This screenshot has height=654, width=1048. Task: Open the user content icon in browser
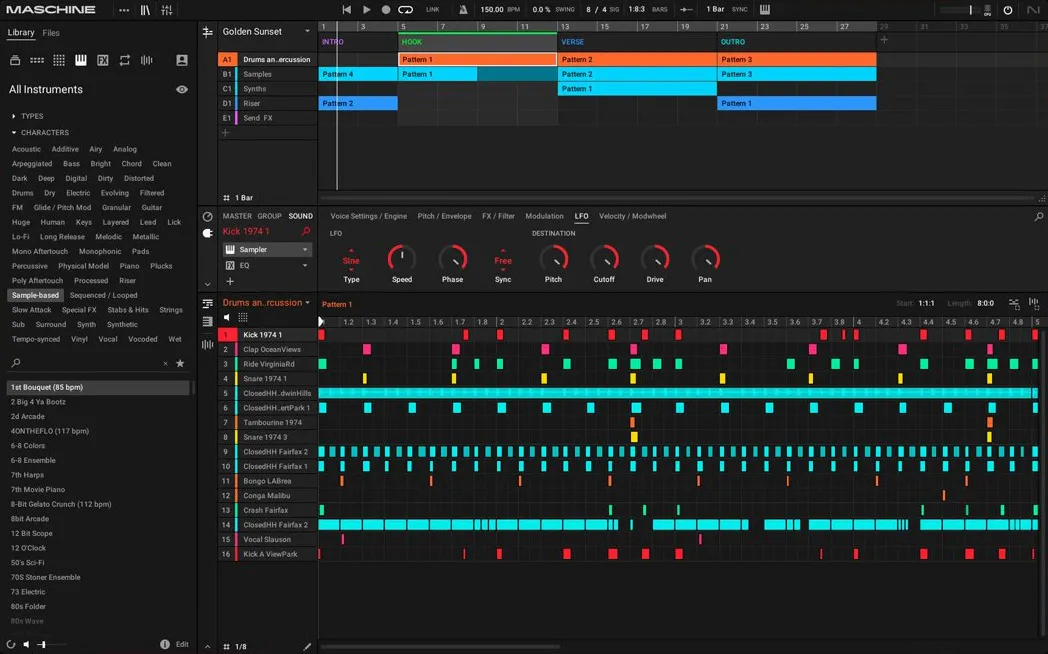click(182, 61)
